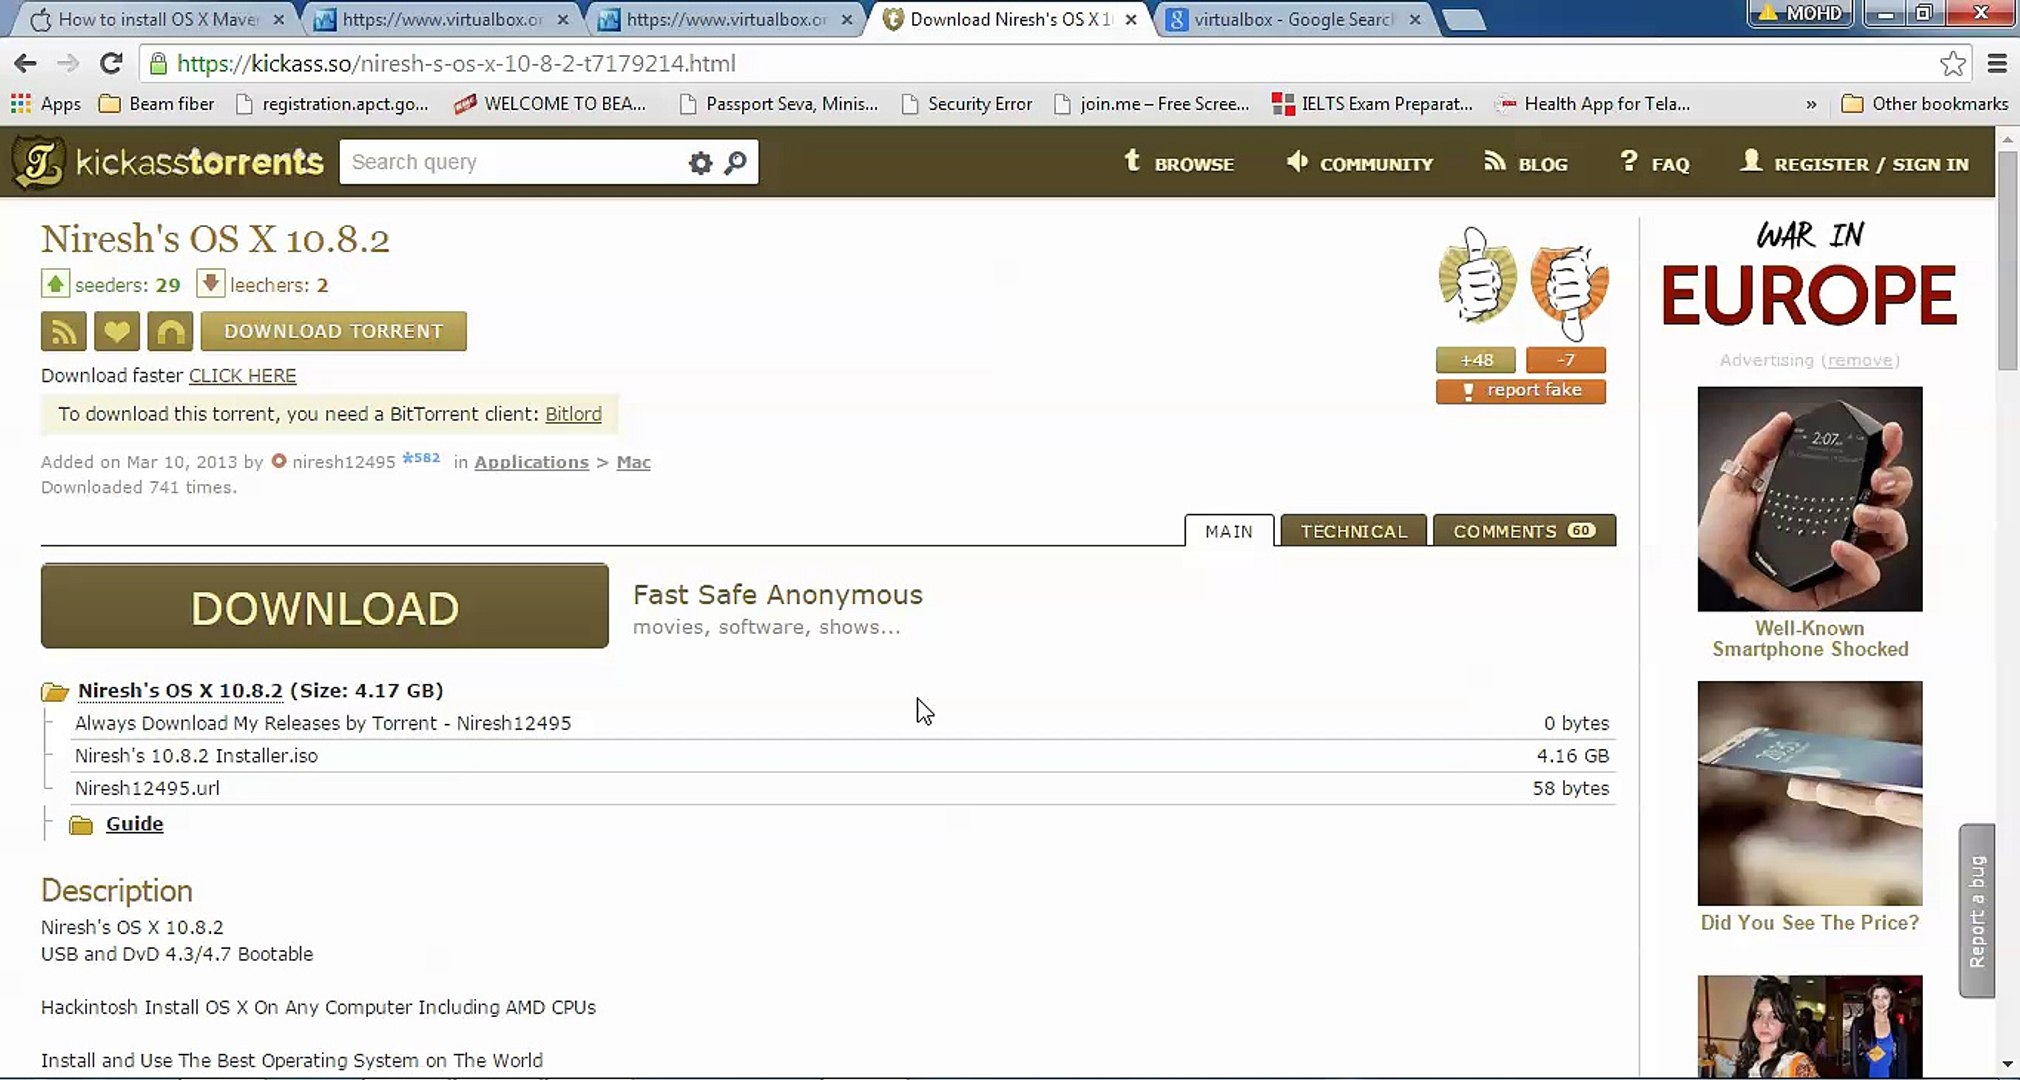Click the page vertical scrollbar thumb
Image resolution: width=2020 pixels, height=1080 pixels.
[2007, 262]
